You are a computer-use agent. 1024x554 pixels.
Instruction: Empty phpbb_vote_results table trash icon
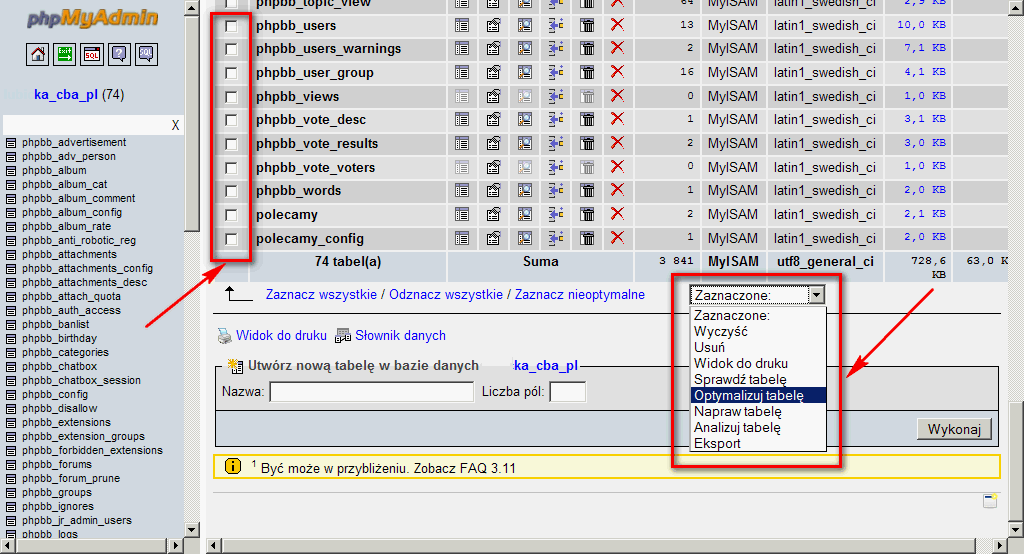(x=587, y=144)
